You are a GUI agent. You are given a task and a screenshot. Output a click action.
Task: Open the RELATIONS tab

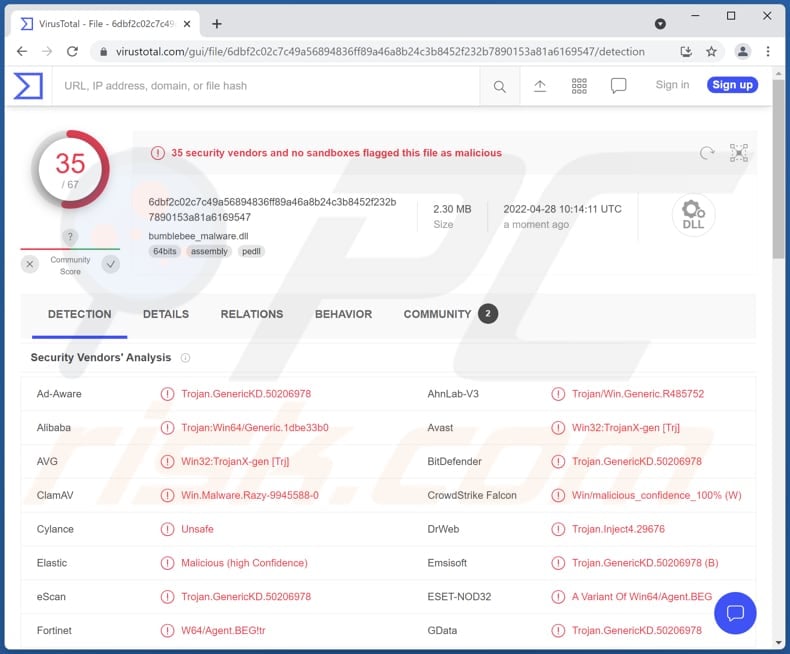(252, 314)
